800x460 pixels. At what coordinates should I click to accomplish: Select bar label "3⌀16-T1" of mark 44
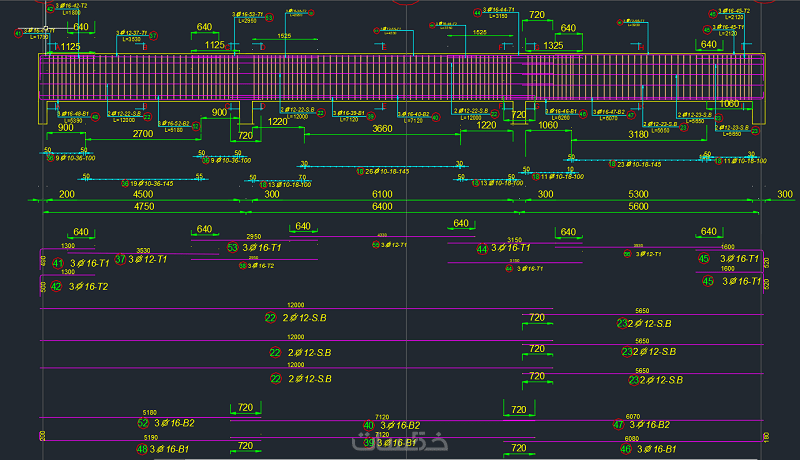(x=511, y=248)
